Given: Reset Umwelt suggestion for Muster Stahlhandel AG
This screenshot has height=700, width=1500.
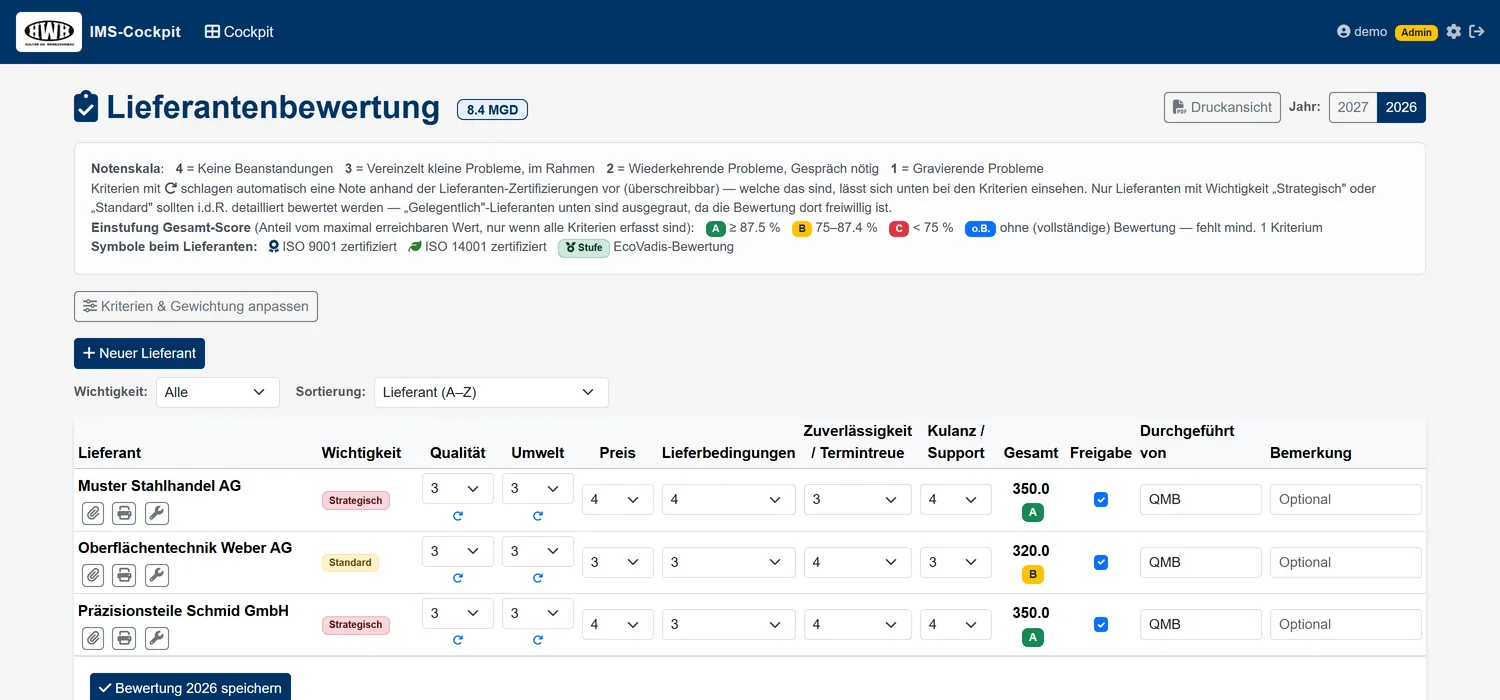Looking at the screenshot, I should pos(538,516).
